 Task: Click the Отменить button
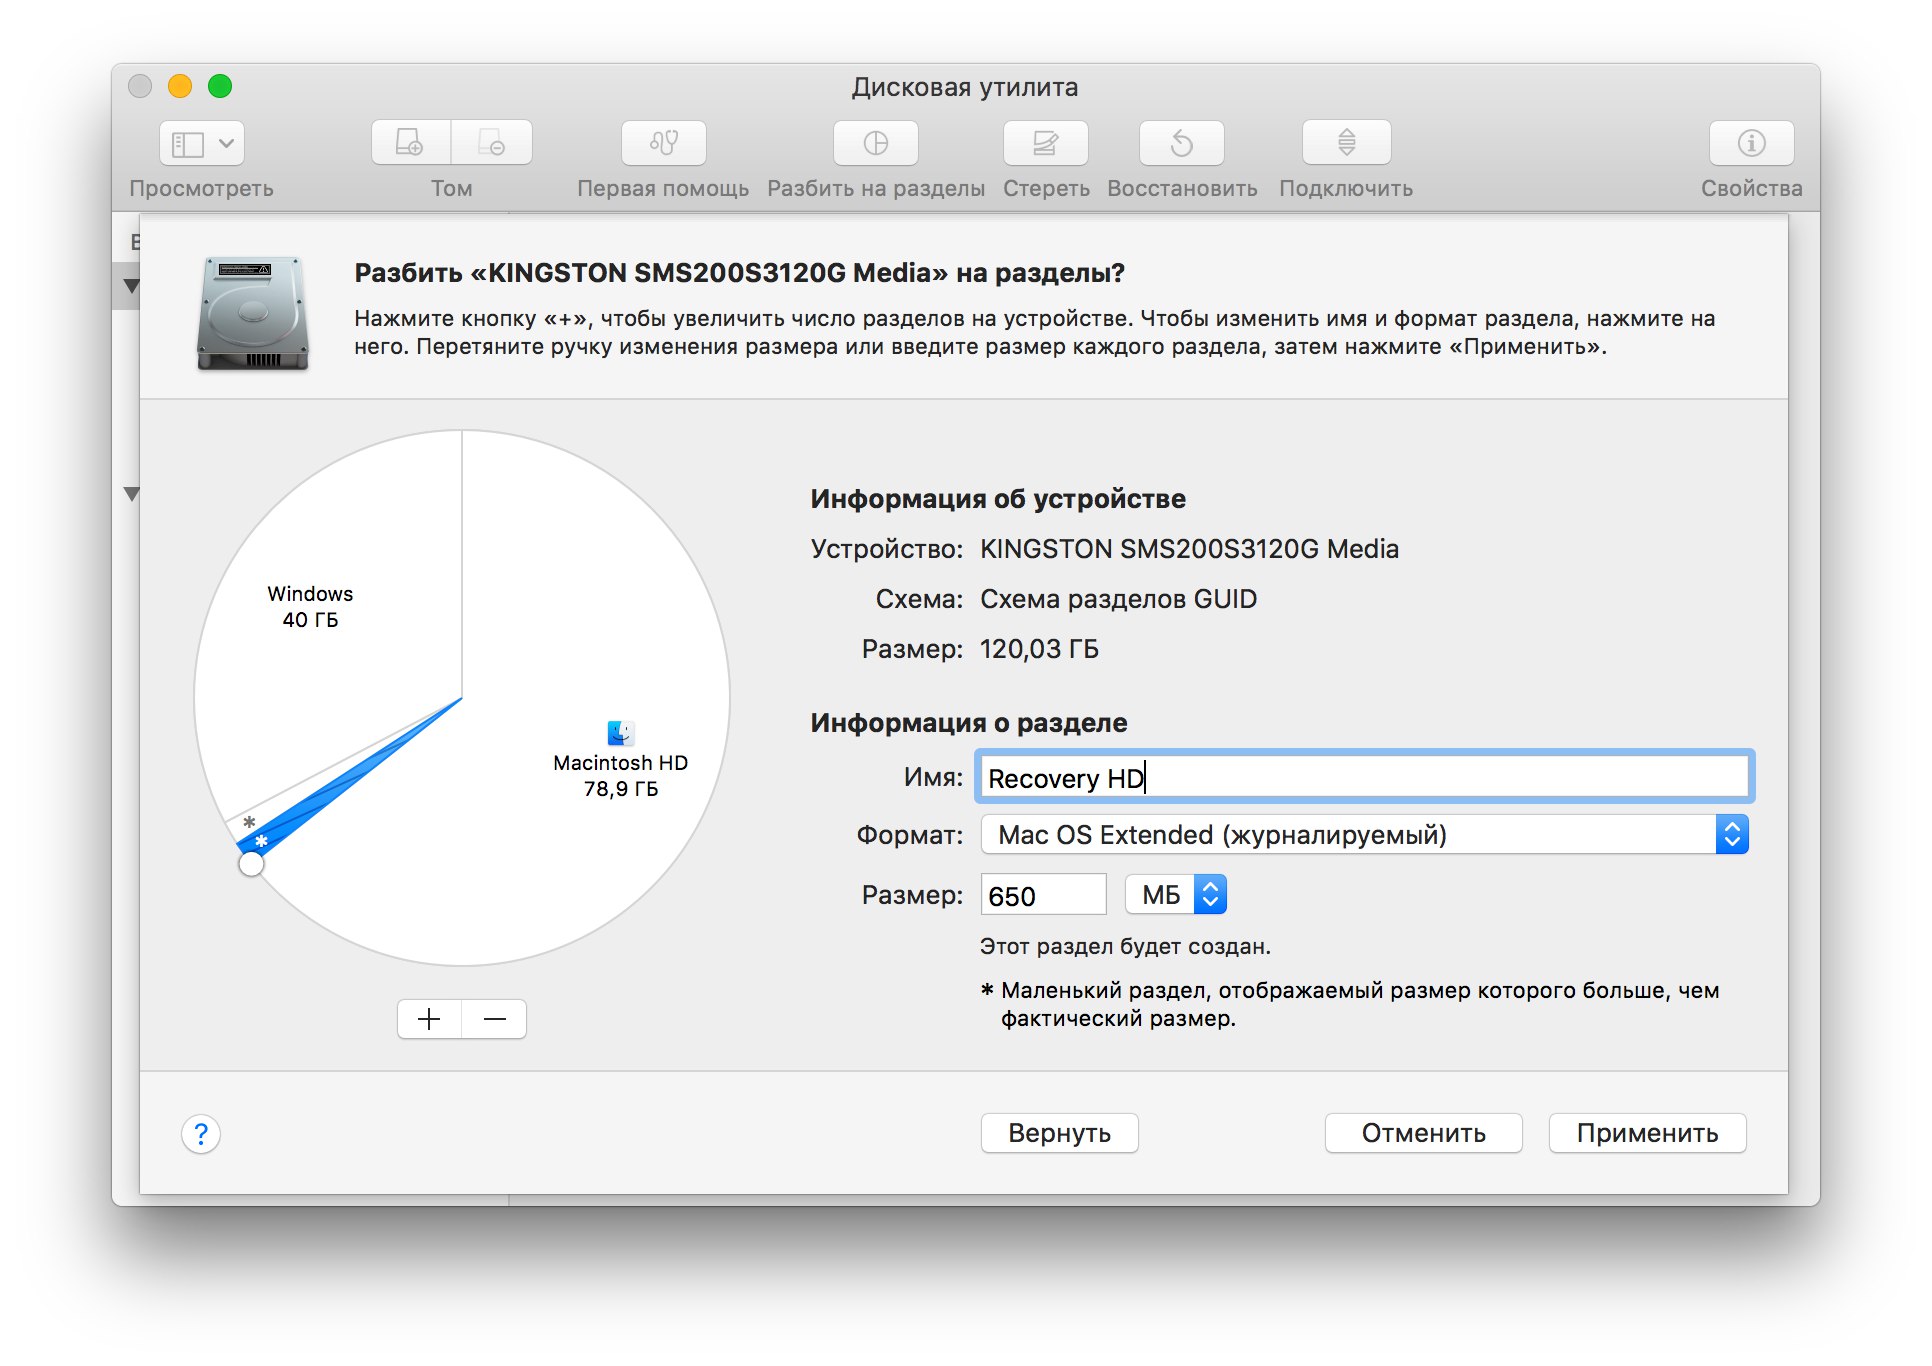pos(1423,1133)
